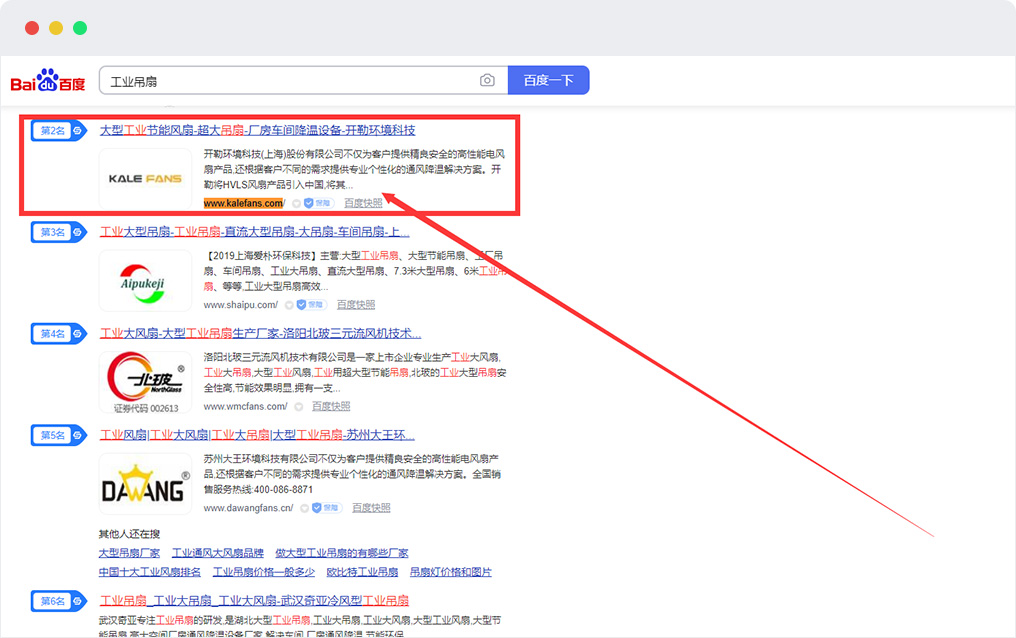This screenshot has width=1016, height=638.
Task: Click the 其他人还在搜 heading text
Action: [129, 534]
